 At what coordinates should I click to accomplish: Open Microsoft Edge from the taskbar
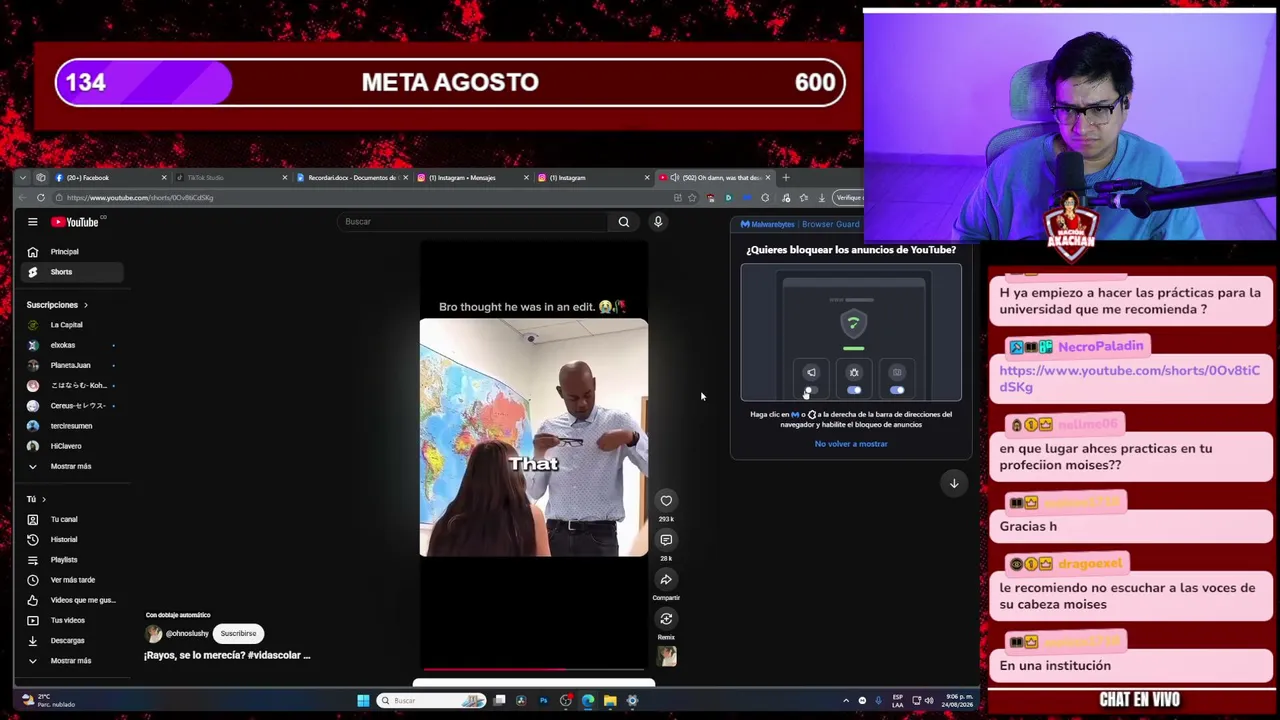(x=588, y=701)
